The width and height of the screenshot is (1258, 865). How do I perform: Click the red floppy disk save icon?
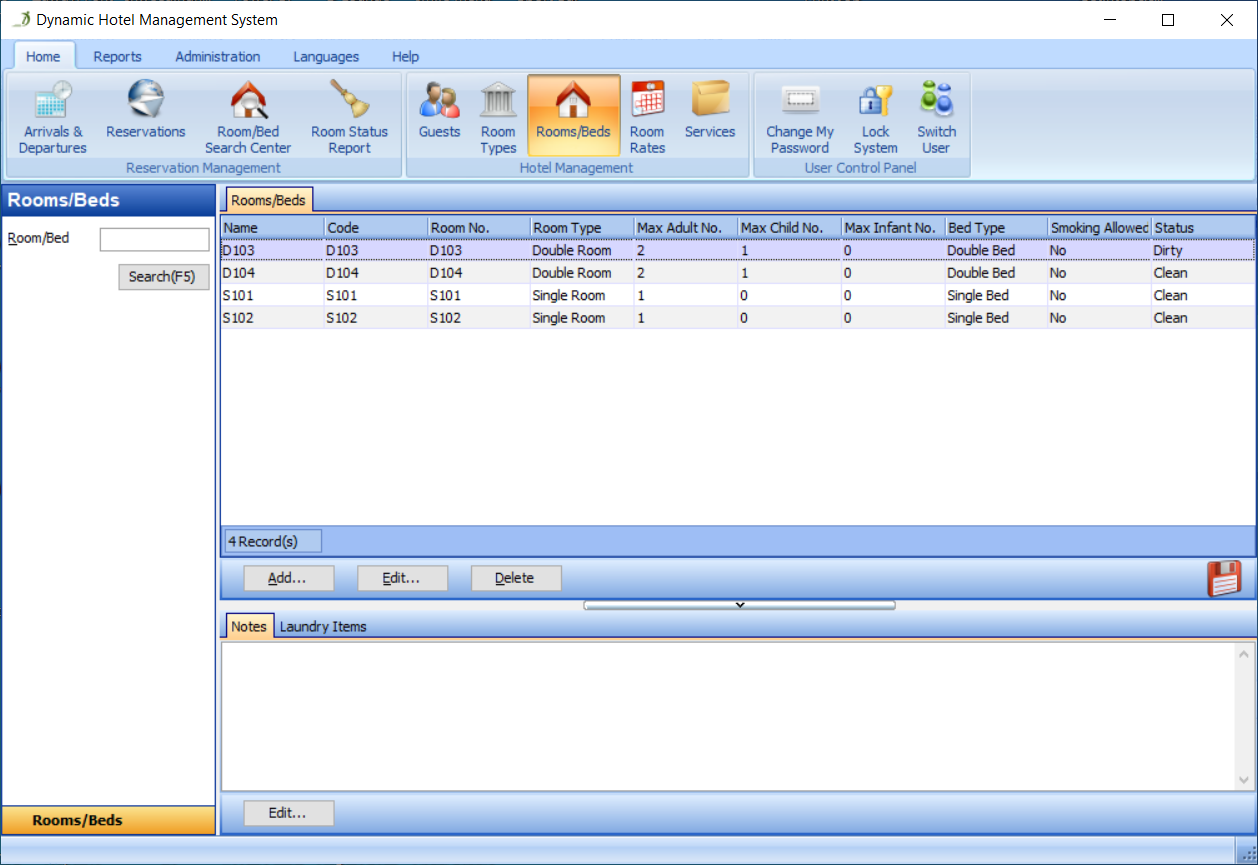[x=1224, y=578]
